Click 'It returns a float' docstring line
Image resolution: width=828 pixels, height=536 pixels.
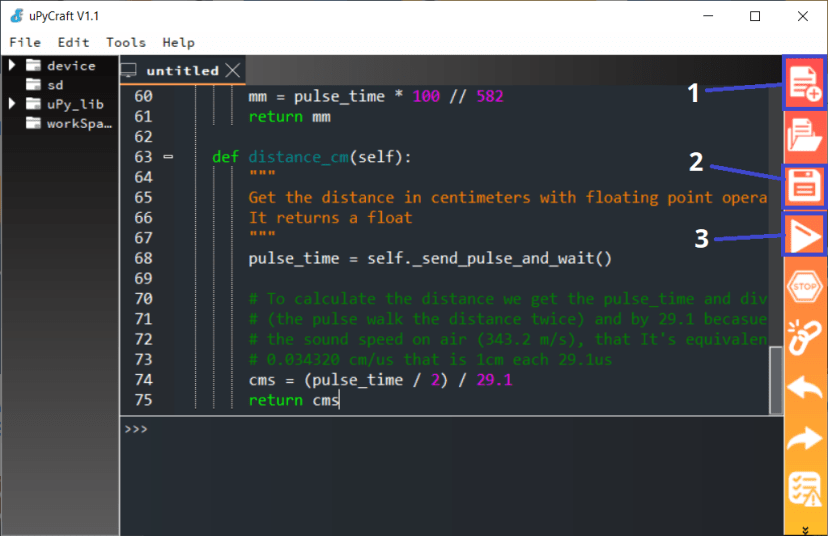330,218
